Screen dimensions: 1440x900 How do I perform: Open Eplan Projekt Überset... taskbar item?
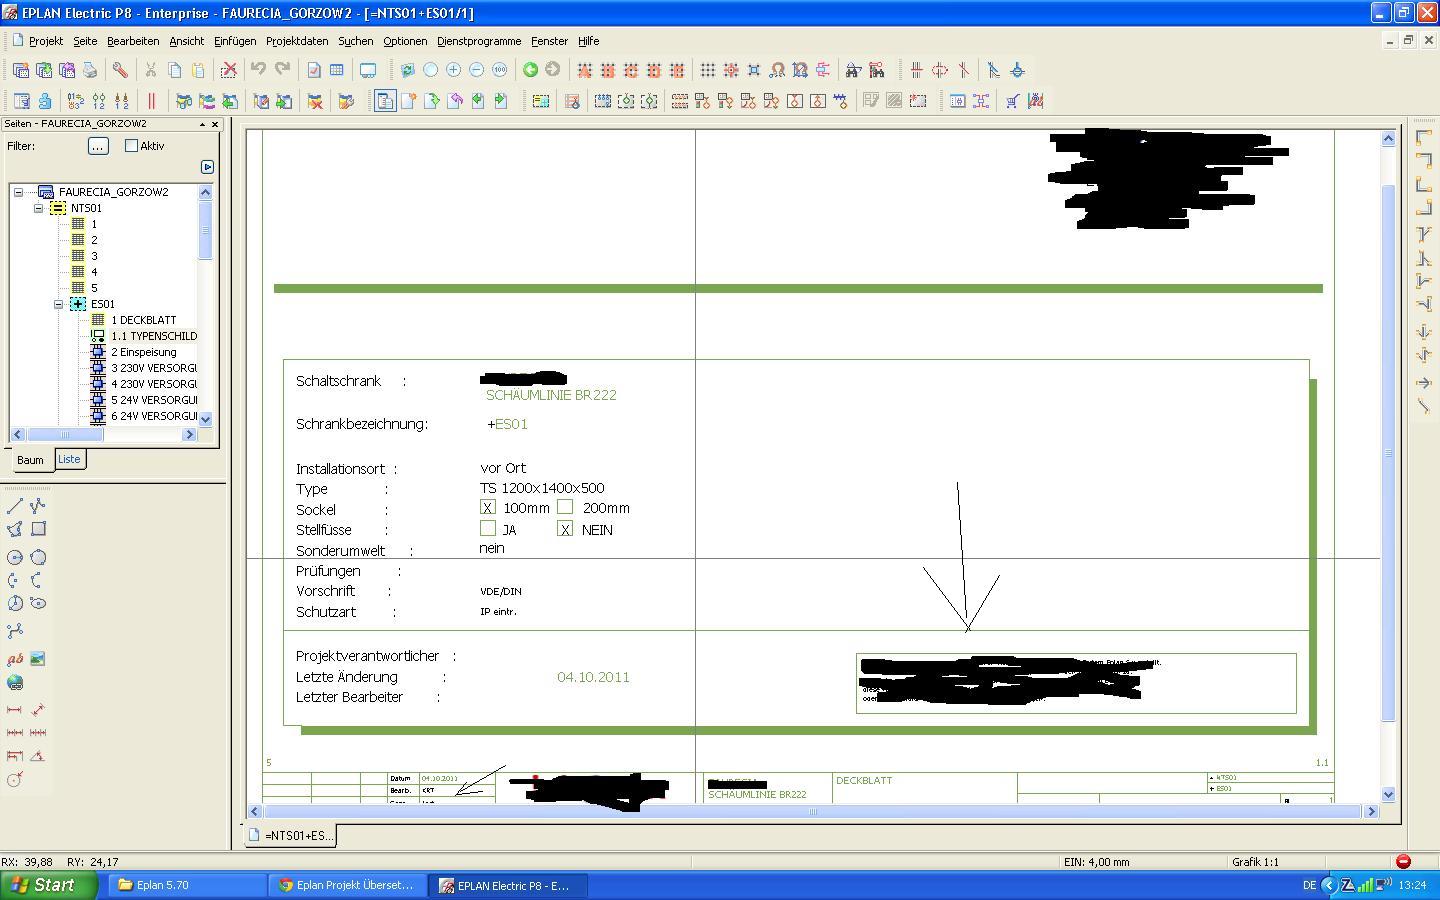point(346,885)
